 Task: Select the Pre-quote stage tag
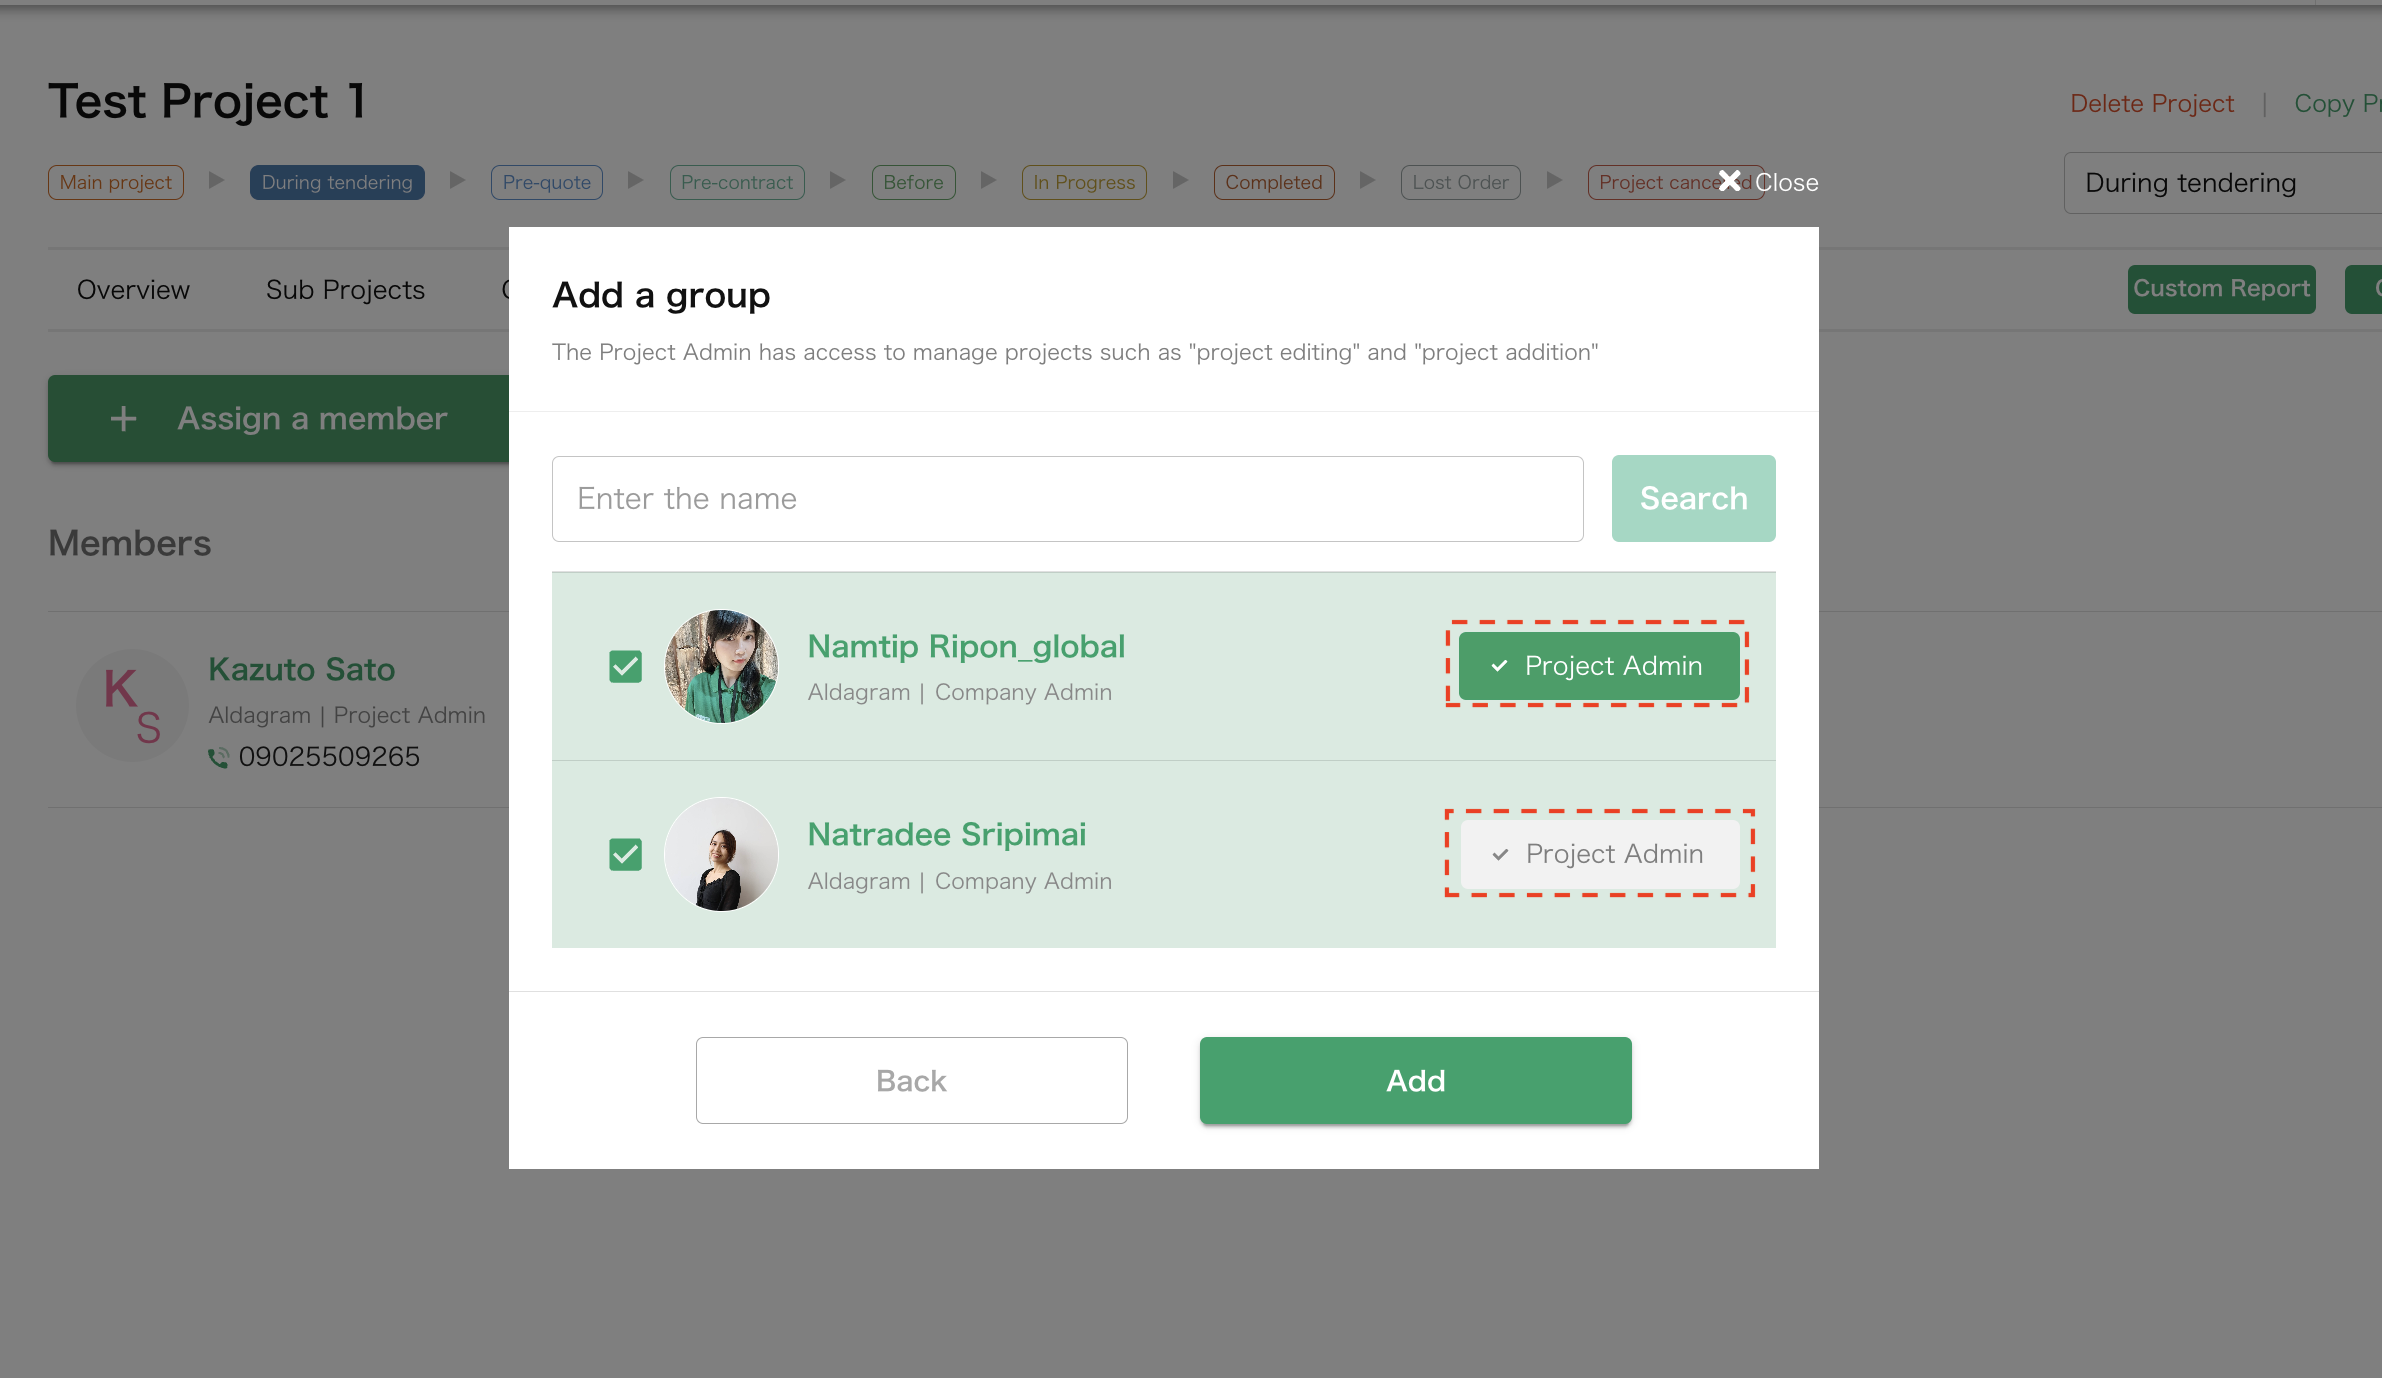click(x=546, y=182)
